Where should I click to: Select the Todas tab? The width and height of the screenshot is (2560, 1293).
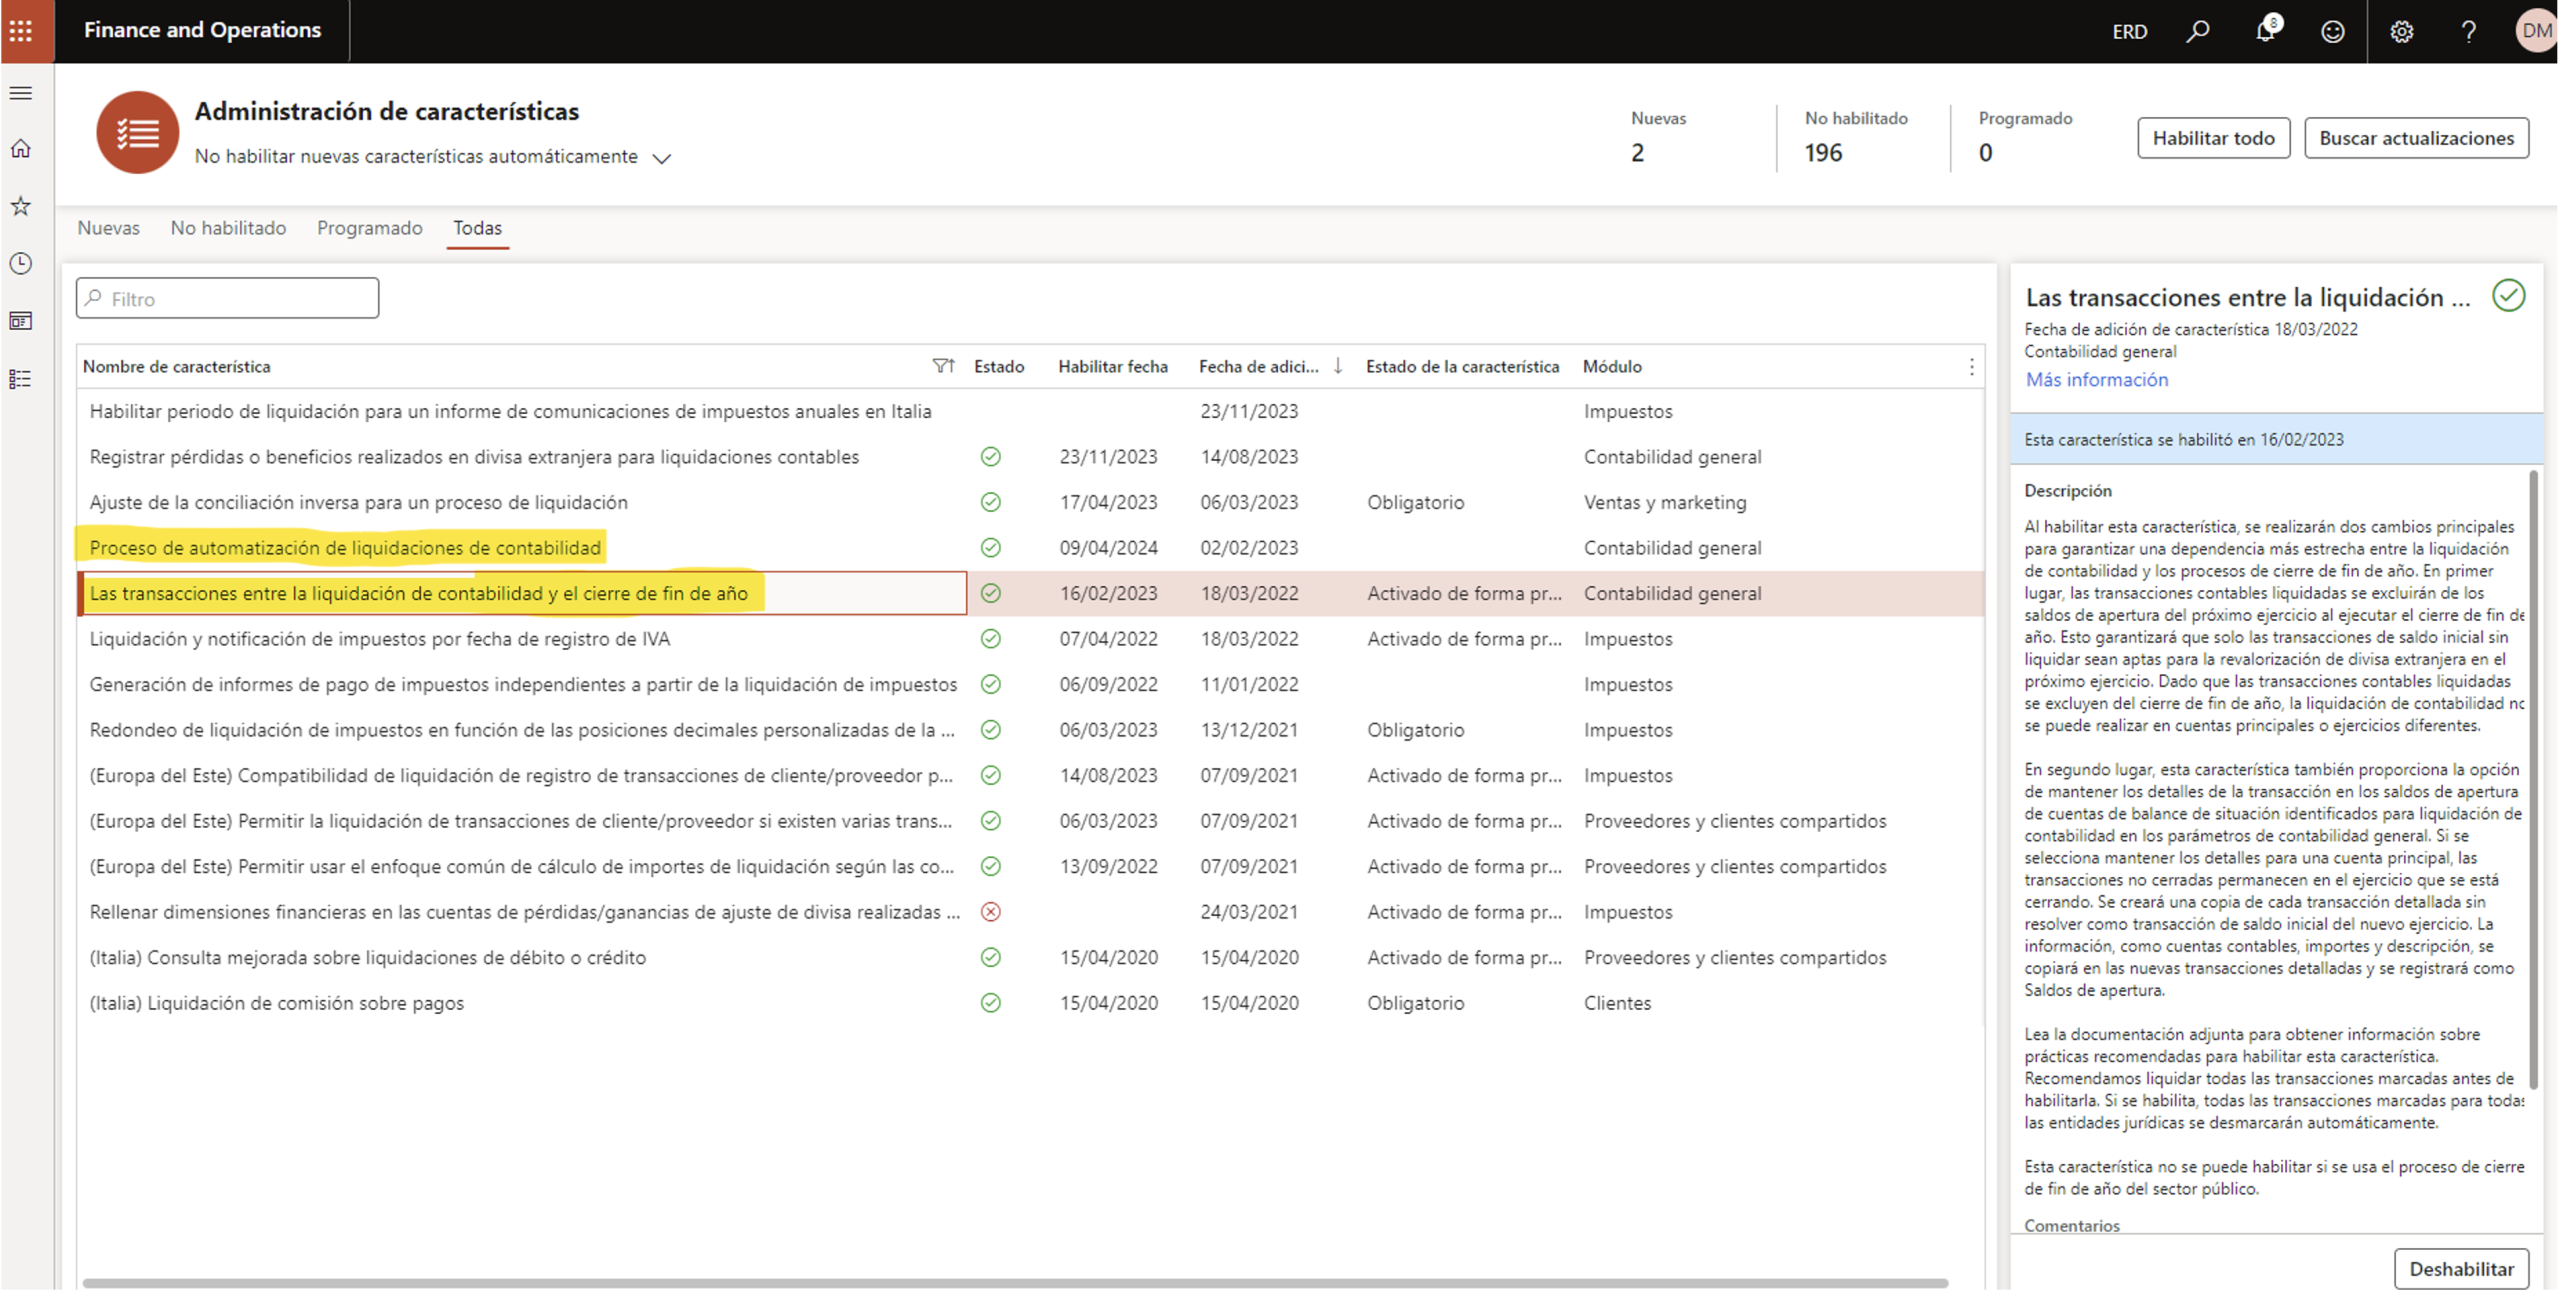coord(477,228)
